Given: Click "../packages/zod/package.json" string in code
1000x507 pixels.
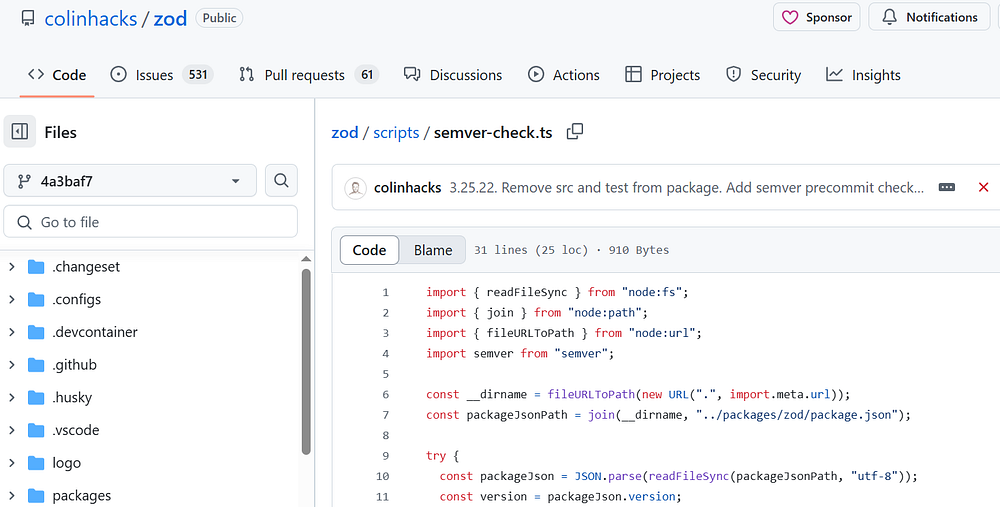Looking at the screenshot, I should pyautogui.click(x=797, y=415).
